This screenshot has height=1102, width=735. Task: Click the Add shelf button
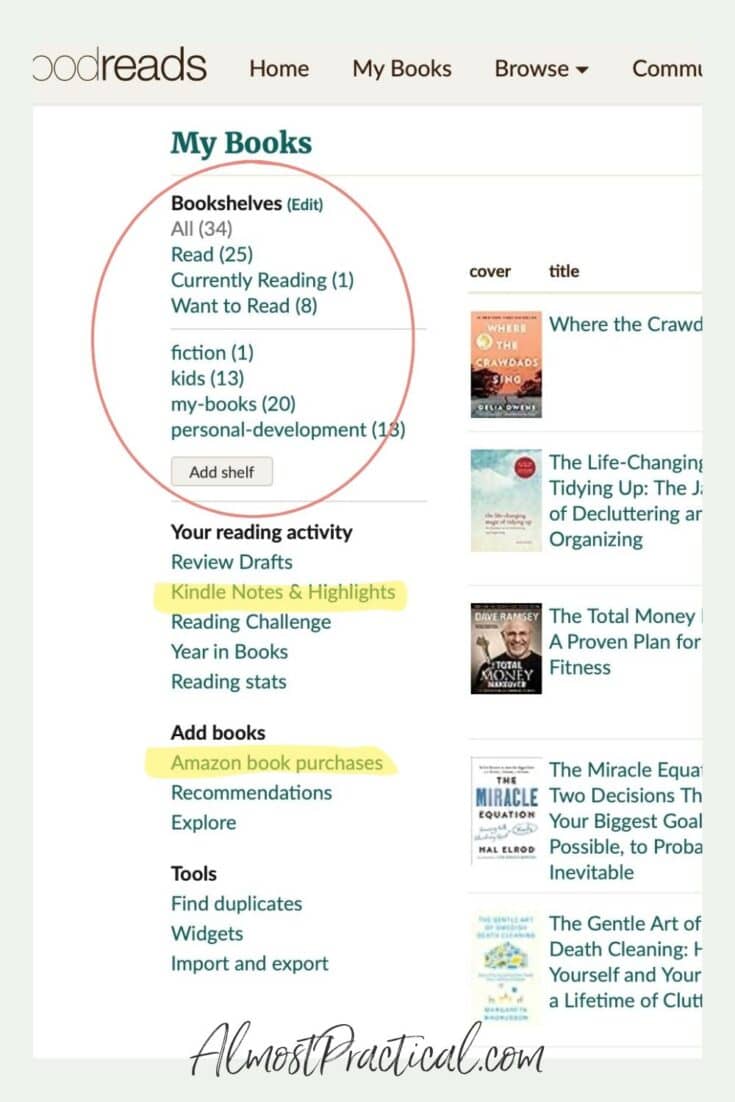pyautogui.click(x=221, y=471)
